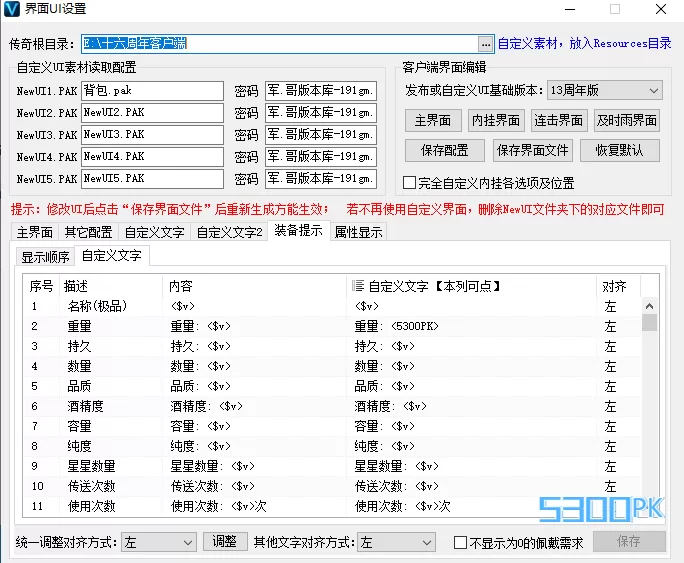Click the 对齐 column header
This screenshot has height=563, width=684.
click(x=618, y=286)
